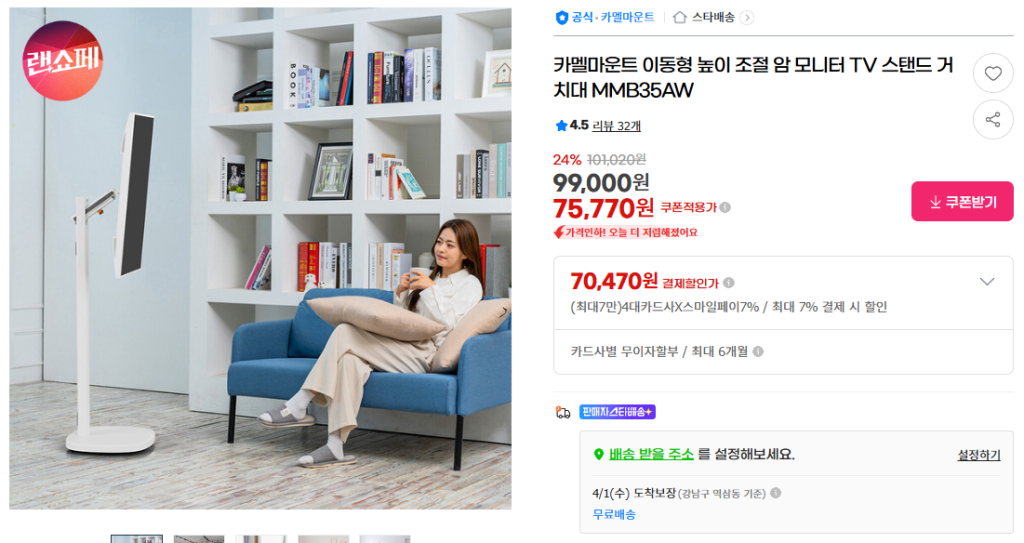Select the first product thumbnail below image
The height and width of the screenshot is (543, 1024).
click(x=136, y=539)
